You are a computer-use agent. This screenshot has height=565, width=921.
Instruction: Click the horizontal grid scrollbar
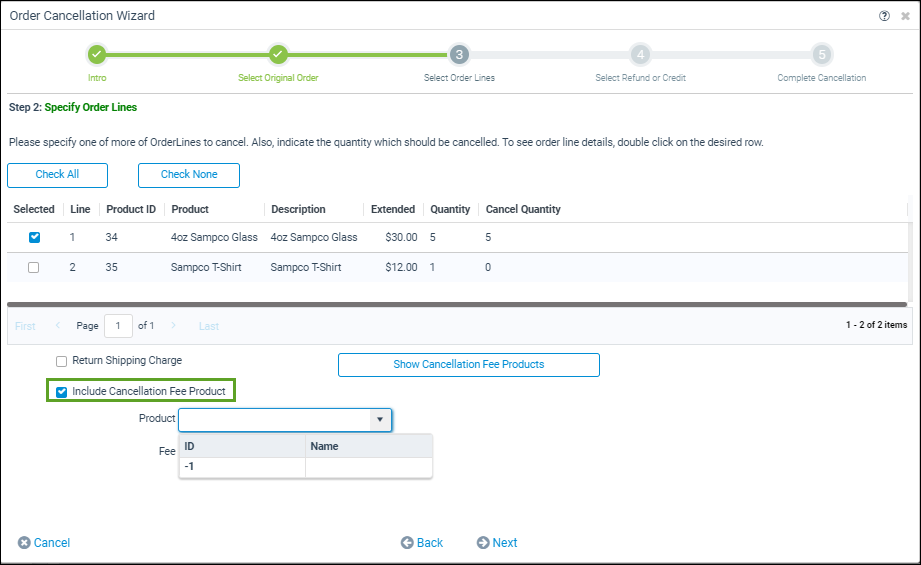pyautogui.click(x=457, y=304)
